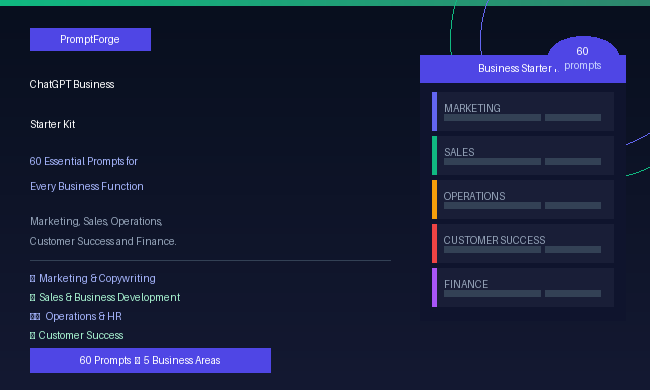Screen dimensions: 650x390
Task: Click the 'ChatGPT Business' title text
Action: [72, 85]
